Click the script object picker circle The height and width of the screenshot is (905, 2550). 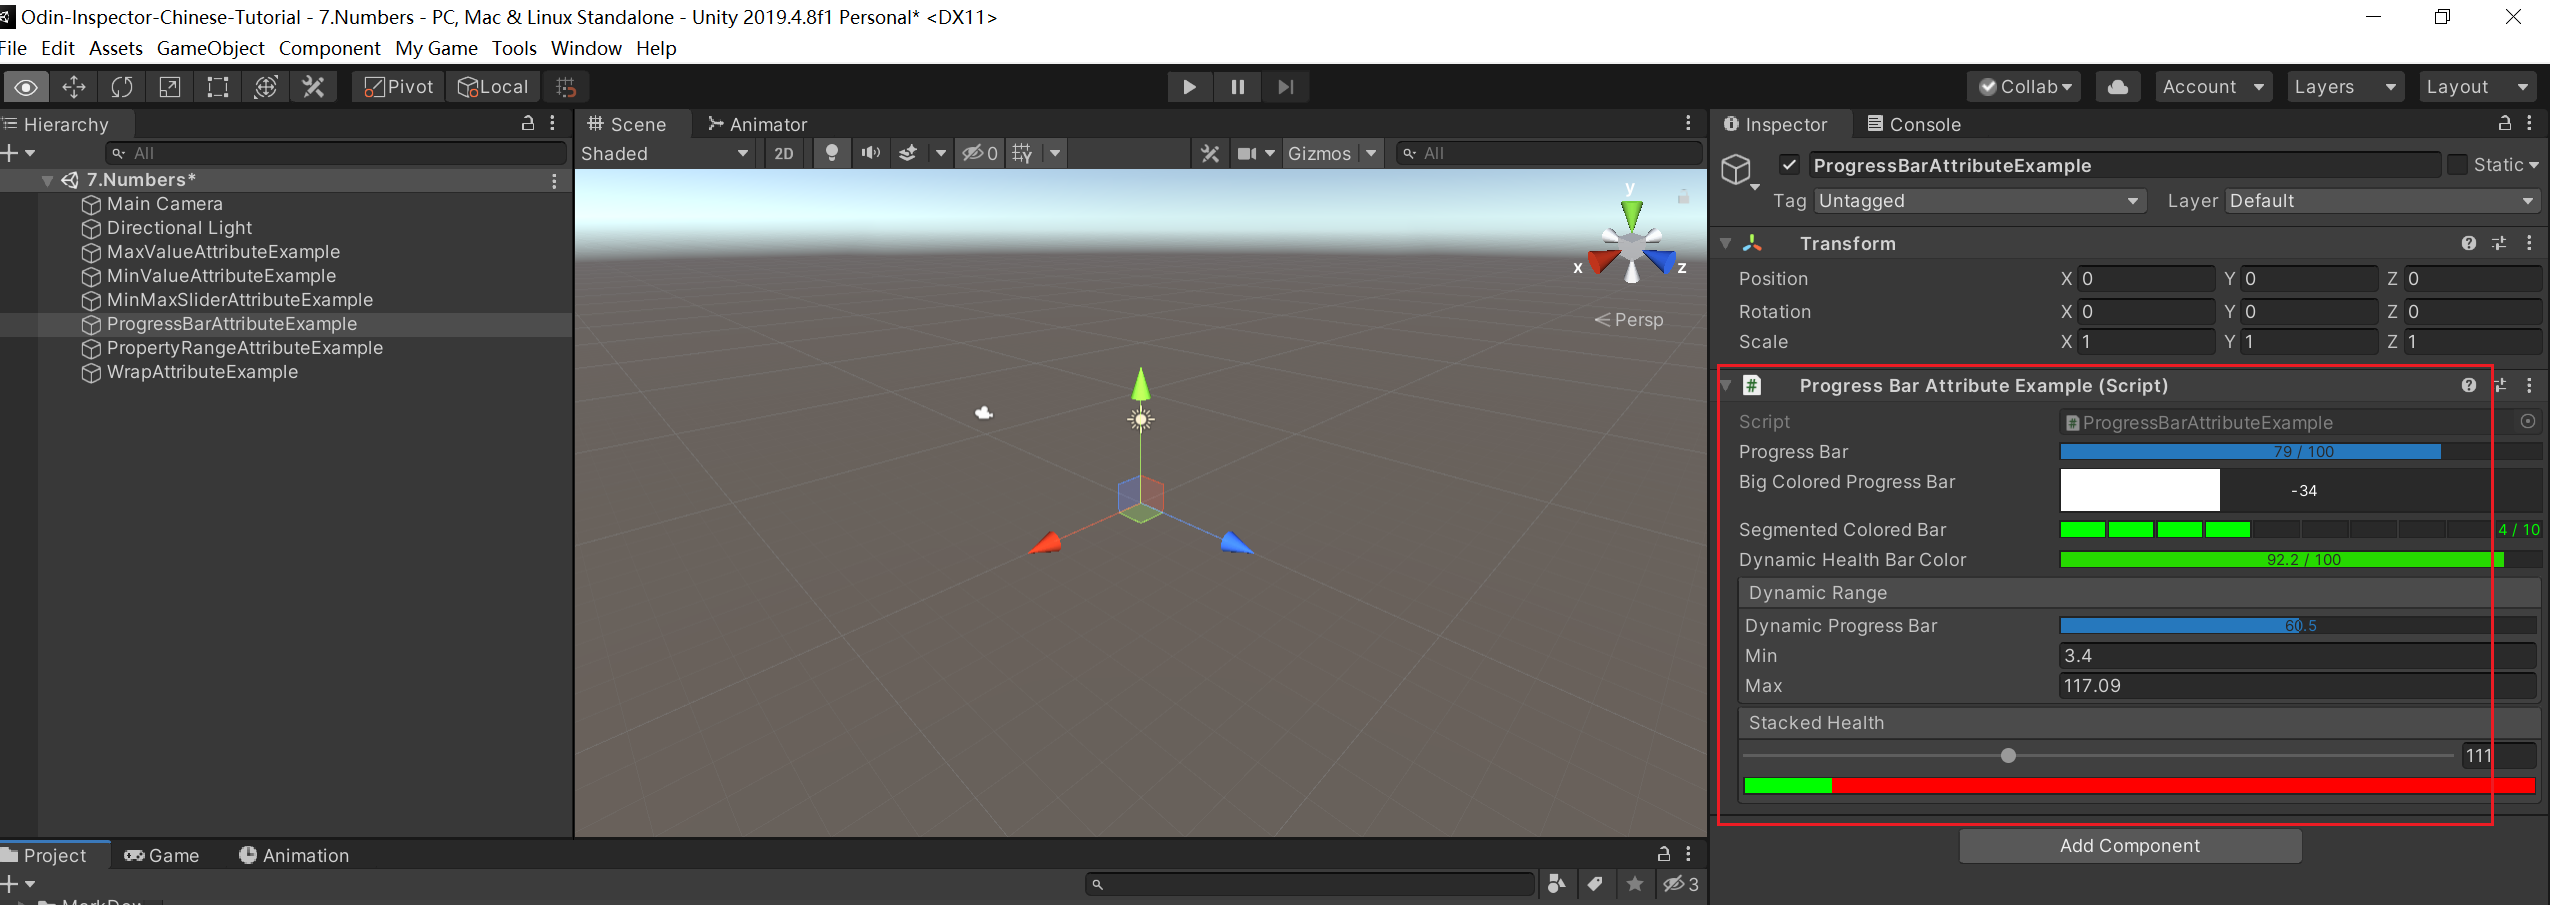pyautogui.click(x=2527, y=422)
